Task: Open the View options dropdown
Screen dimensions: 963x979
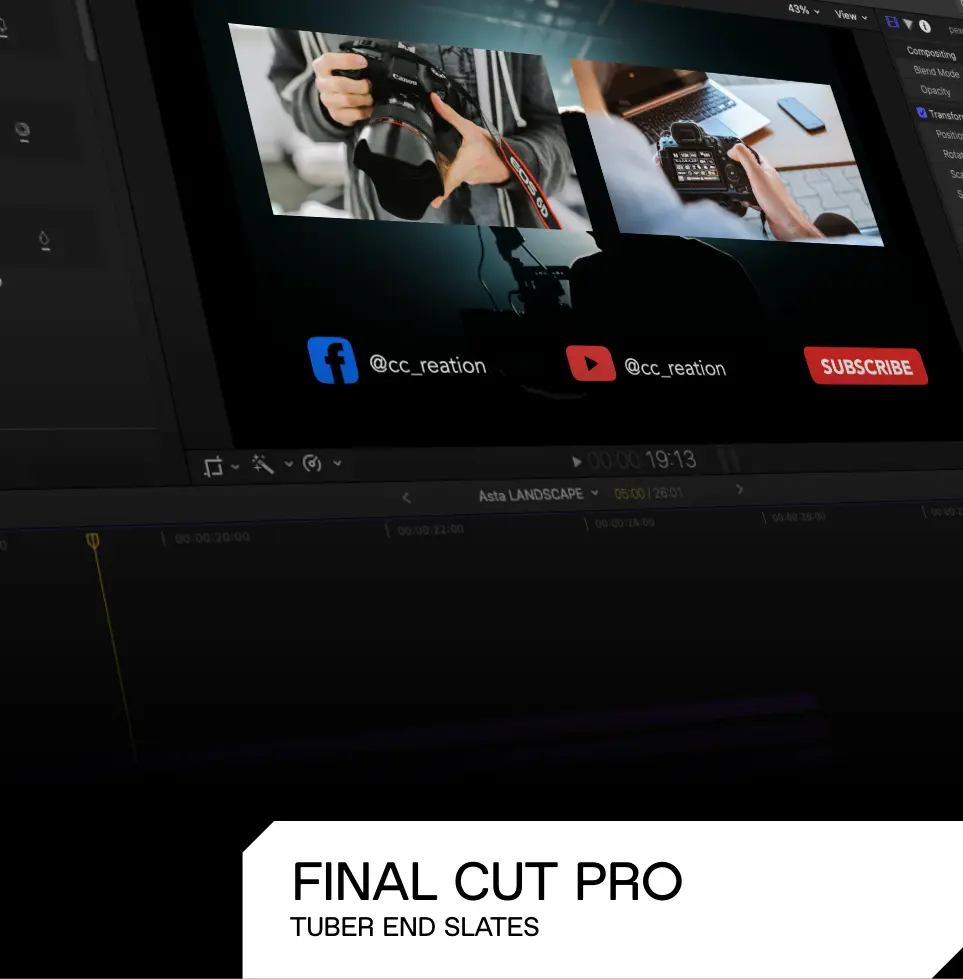Action: [x=851, y=15]
